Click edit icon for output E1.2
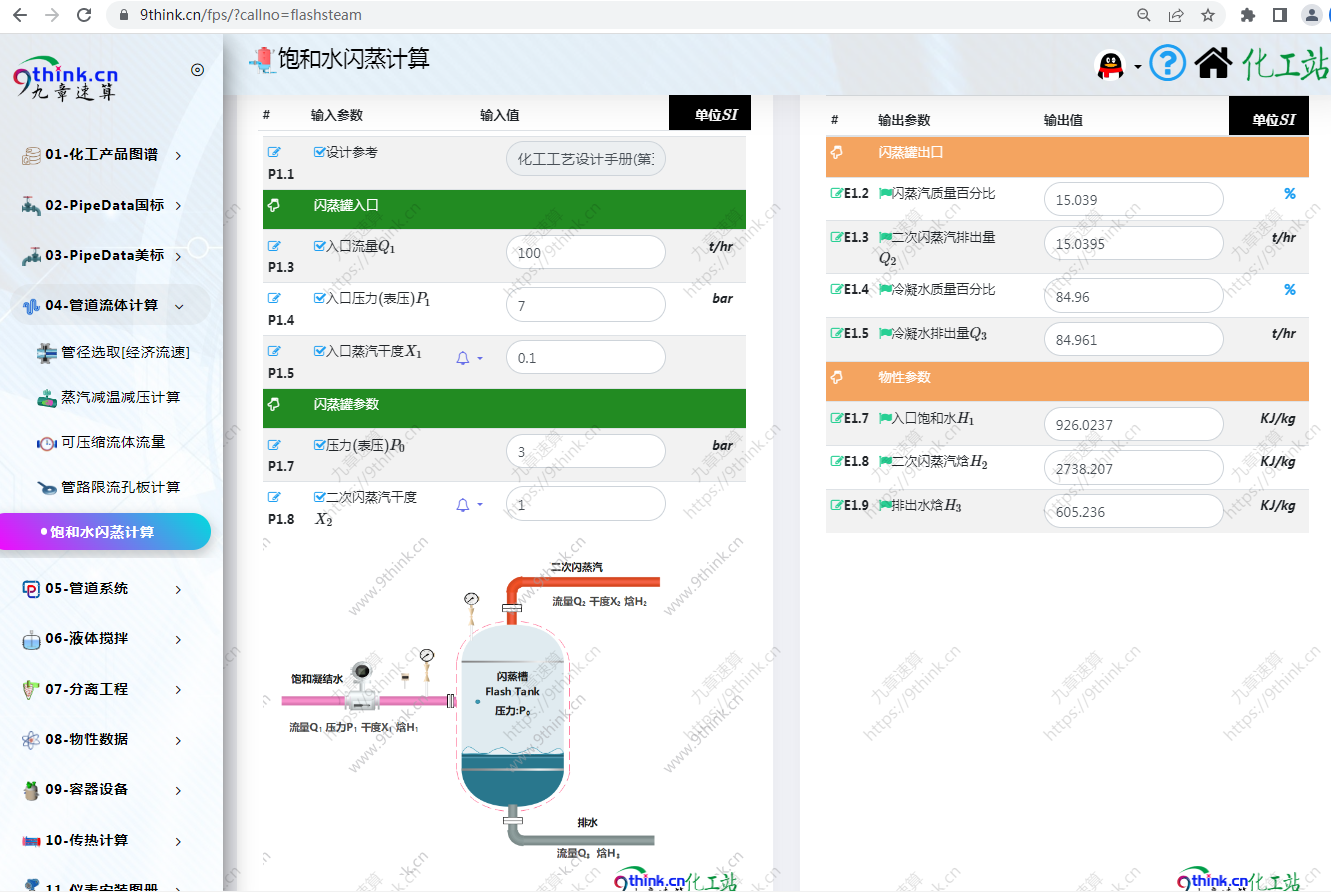 tap(836, 194)
